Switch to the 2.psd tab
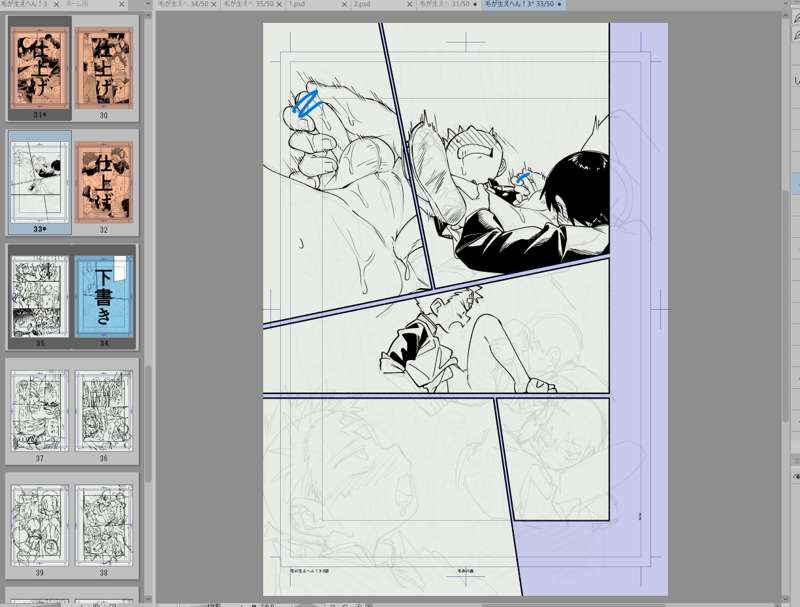 (366, 5)
